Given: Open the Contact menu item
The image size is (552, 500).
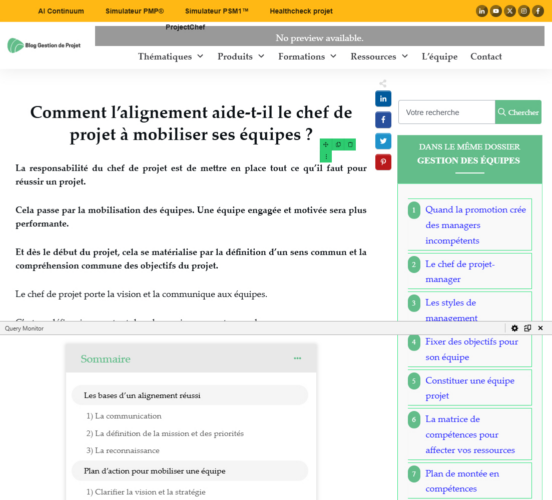Looking at the screenshot, I should [x=486, y=56].
